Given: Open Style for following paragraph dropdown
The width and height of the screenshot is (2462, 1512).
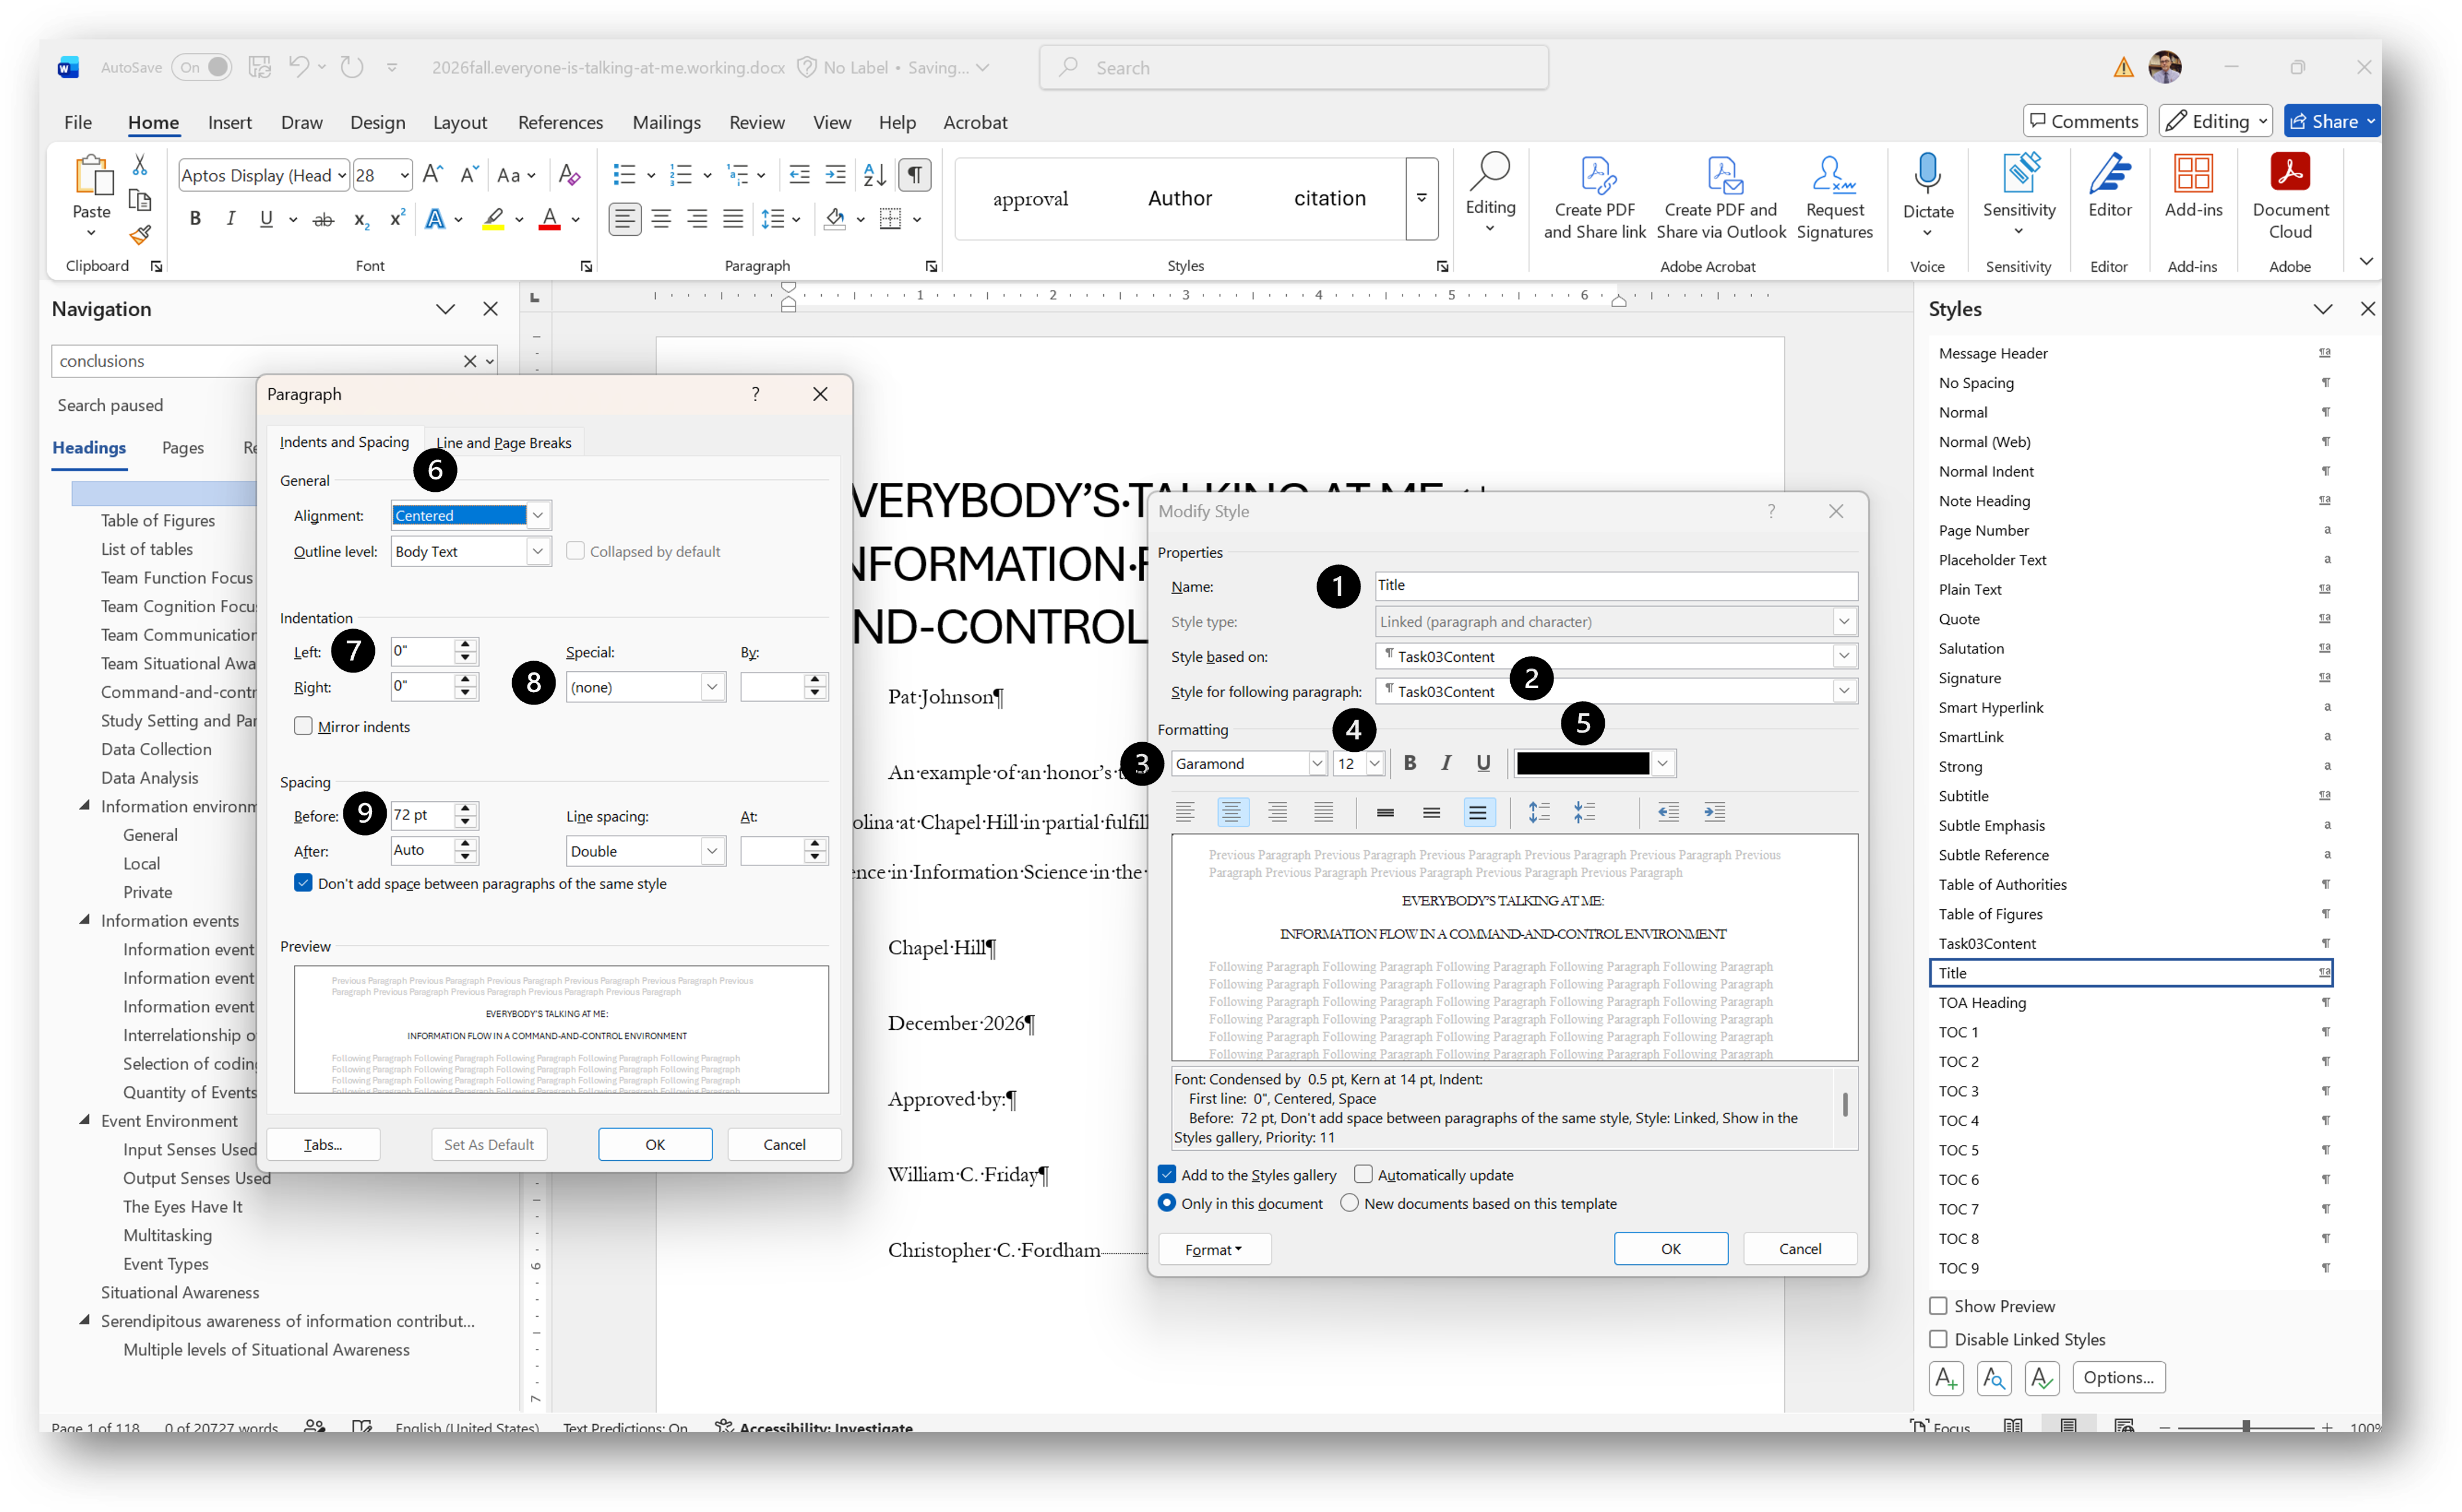Looking at the screenshot, I should (x=1844, y=691).
